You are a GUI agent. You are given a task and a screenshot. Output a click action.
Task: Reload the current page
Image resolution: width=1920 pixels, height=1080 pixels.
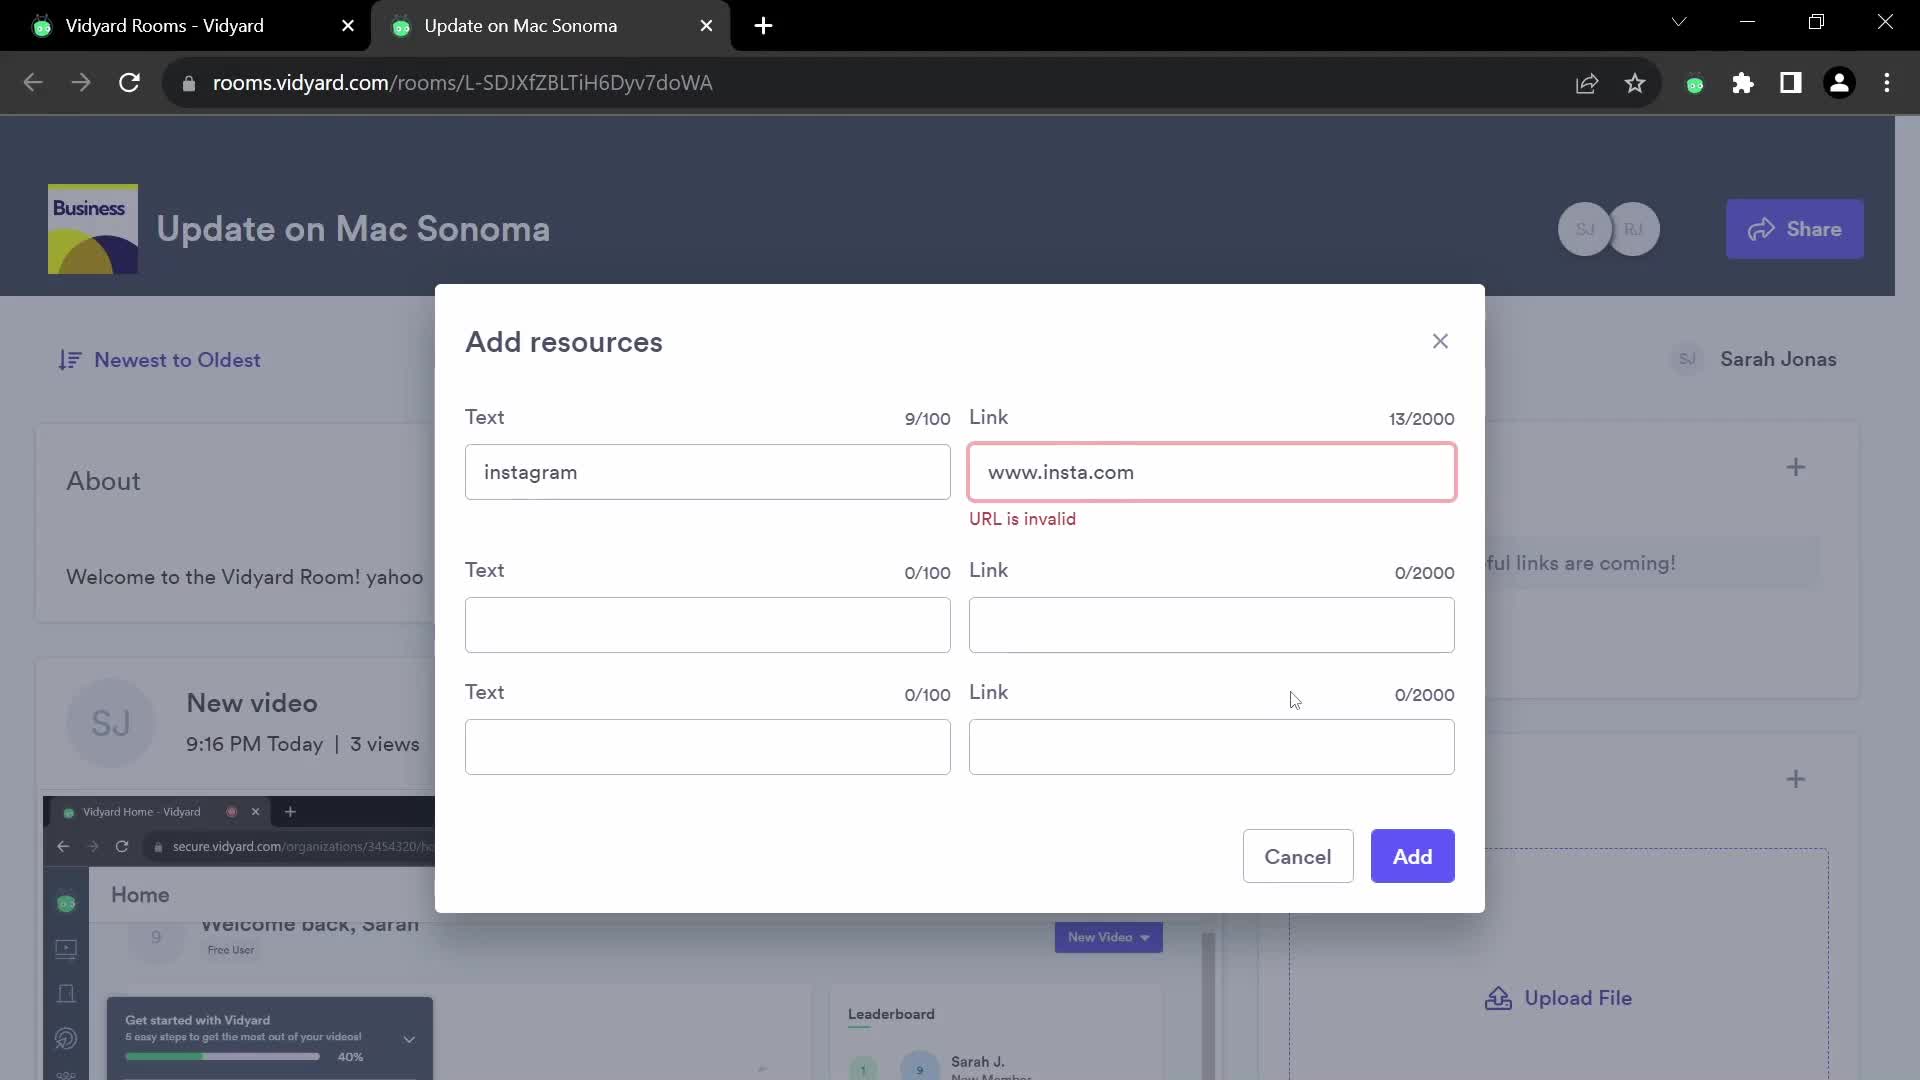129,83
